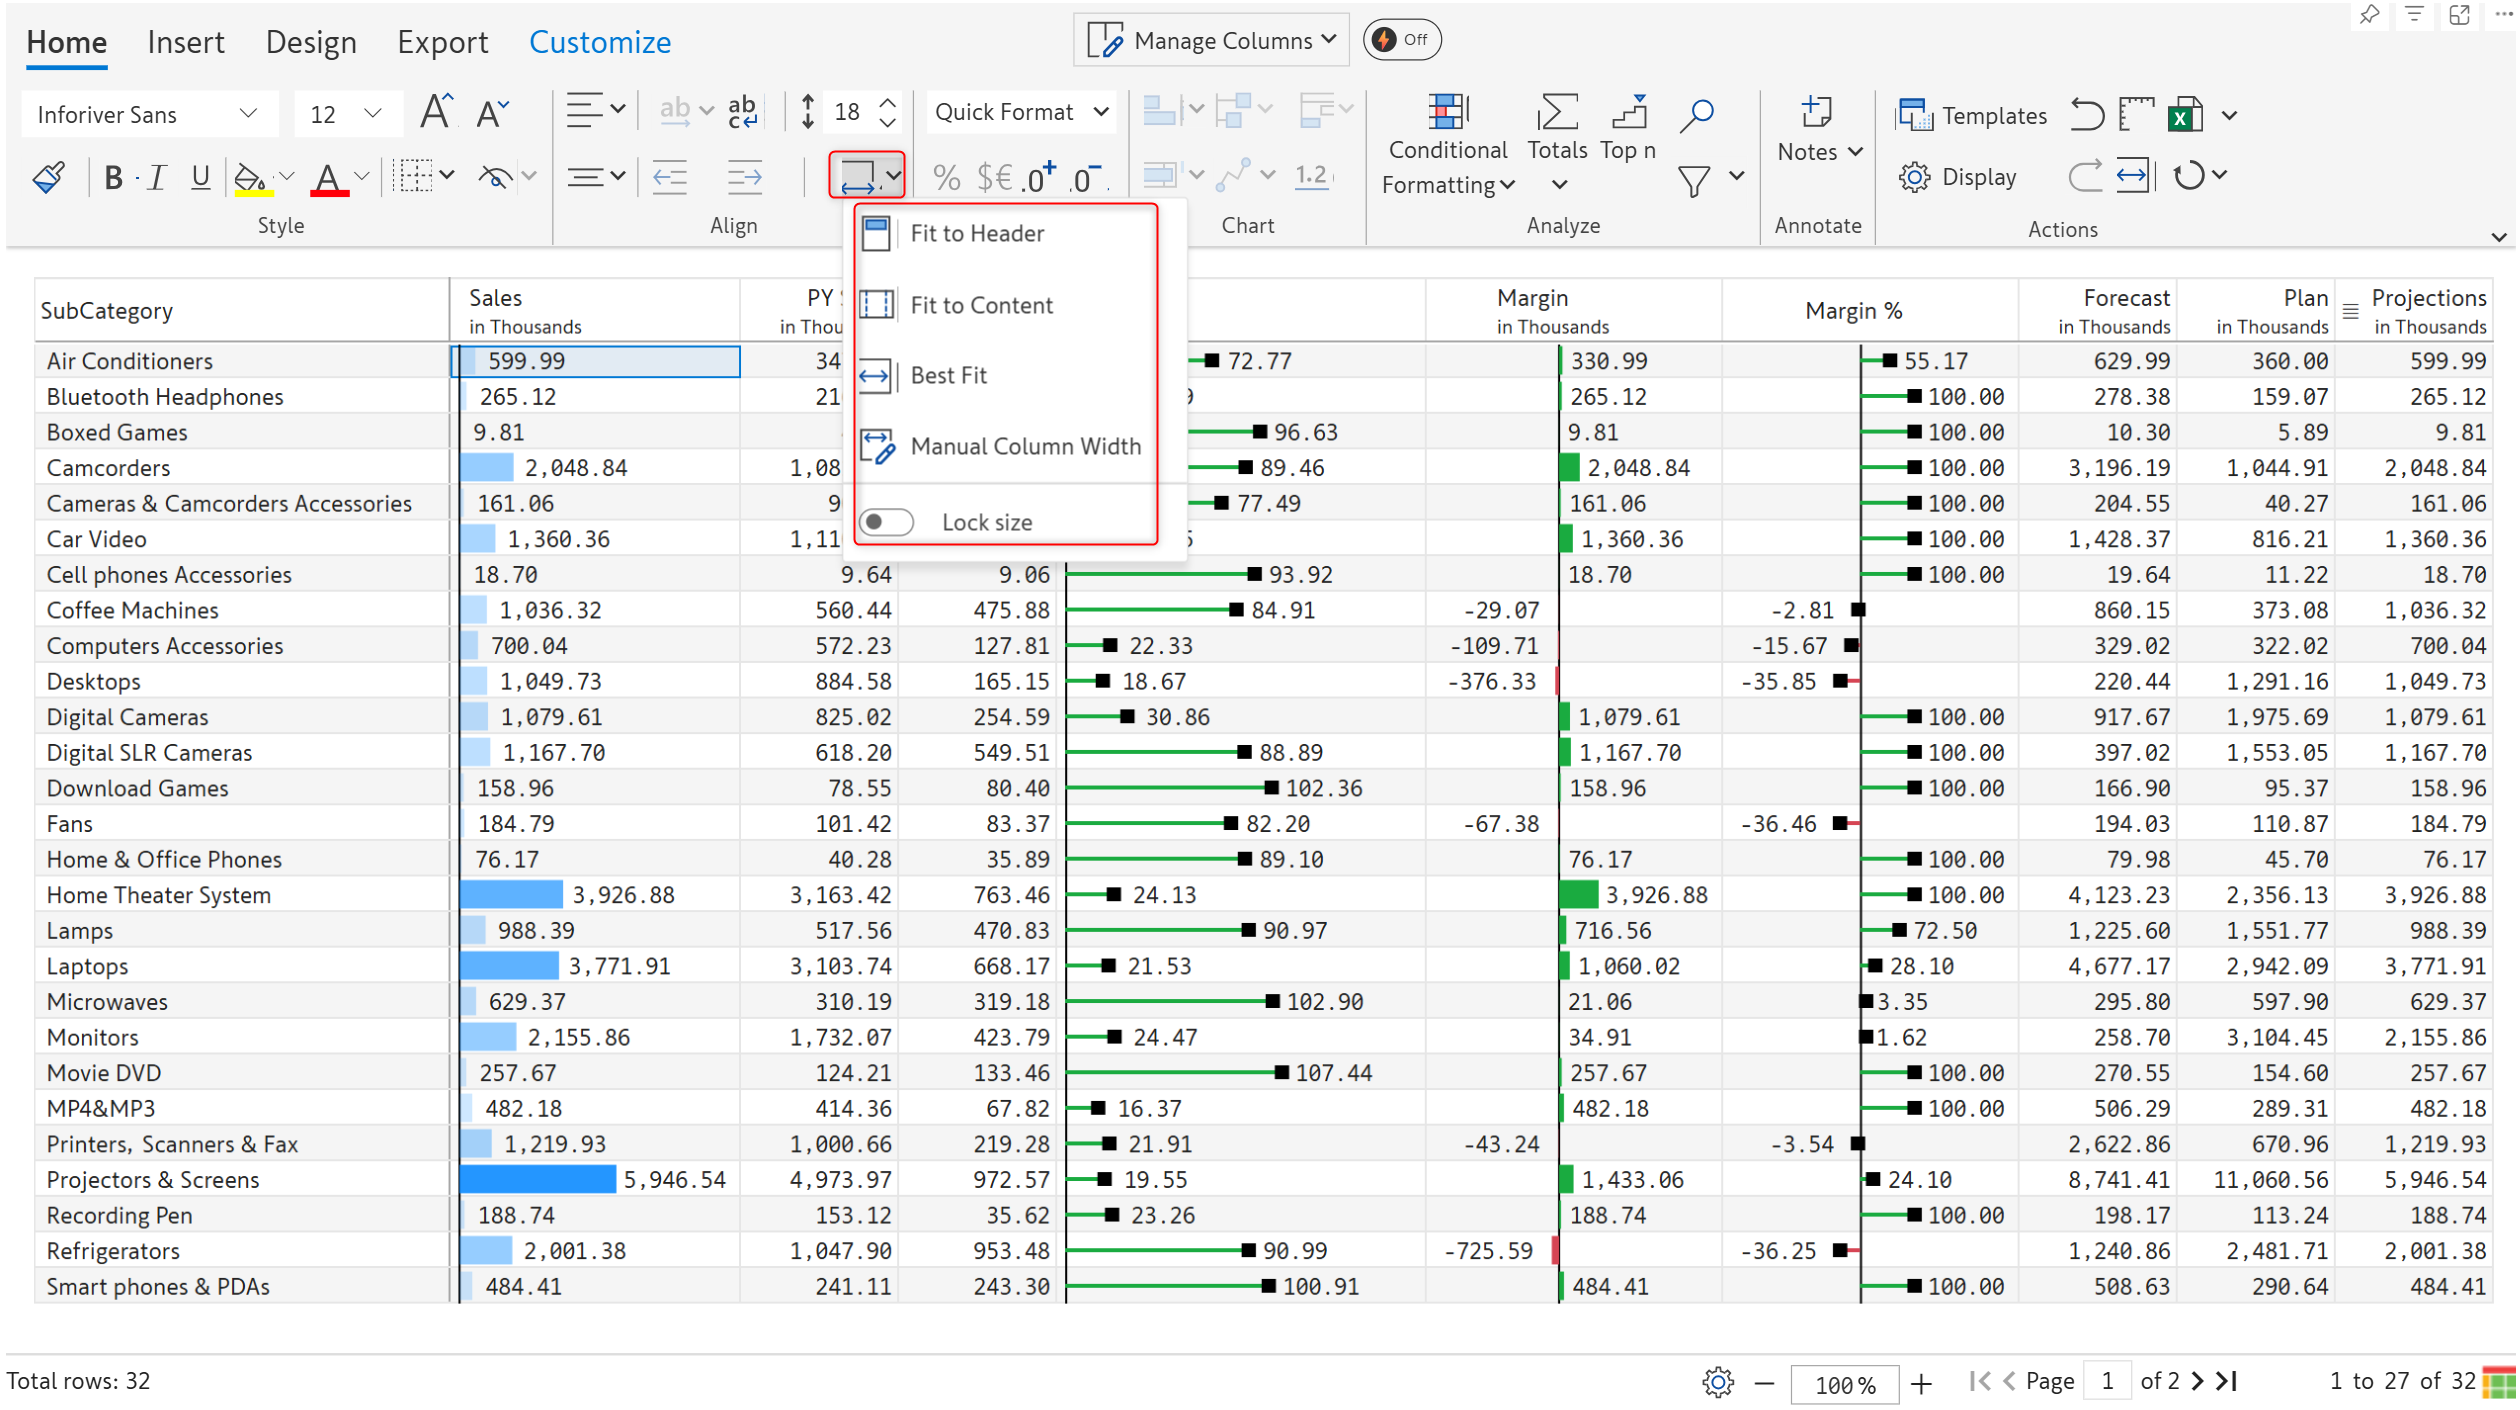Click the increase font size icon
This screenshot has width=2520, height=1410.
[x=436, y=112]
